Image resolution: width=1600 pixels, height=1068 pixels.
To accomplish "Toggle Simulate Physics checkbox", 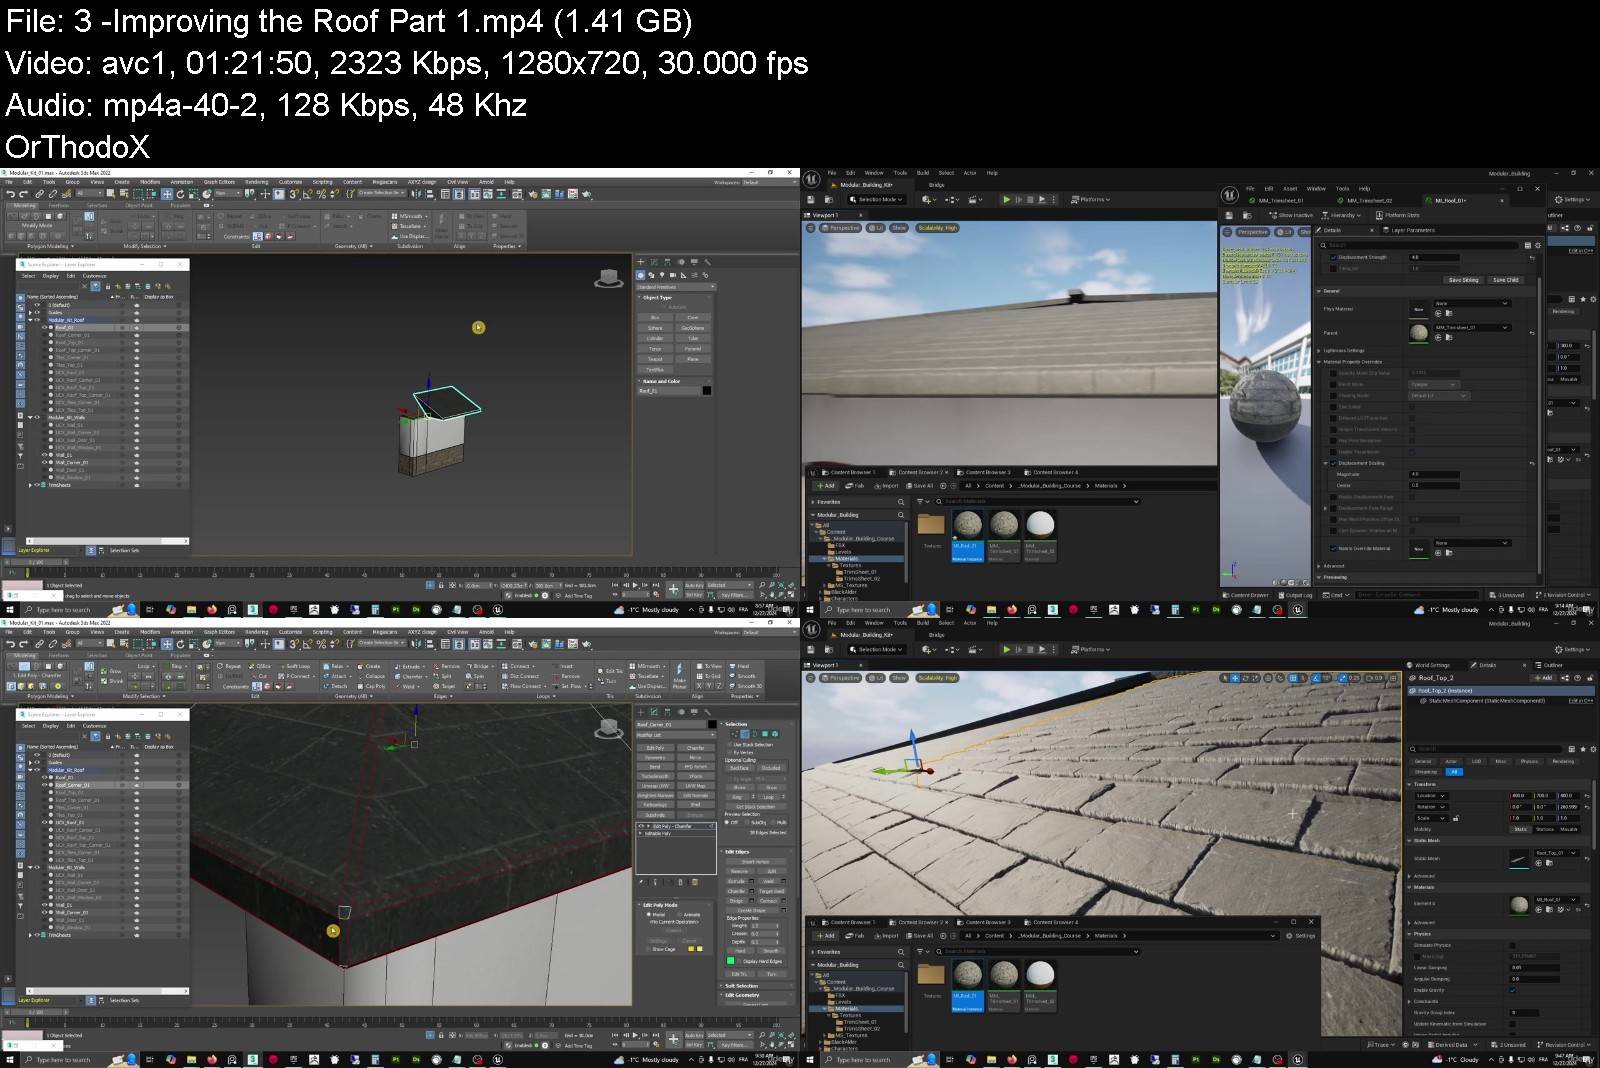I will pyautogui.click(x=1512, y=945).
